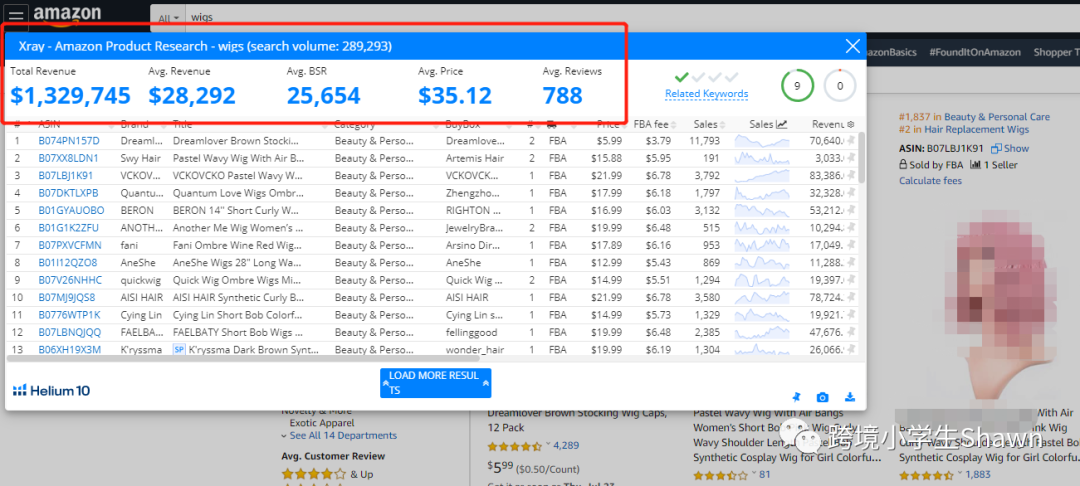The image size is (1080, 486).
Task: Sort by the FBA fee column
Action: (654, 125)
